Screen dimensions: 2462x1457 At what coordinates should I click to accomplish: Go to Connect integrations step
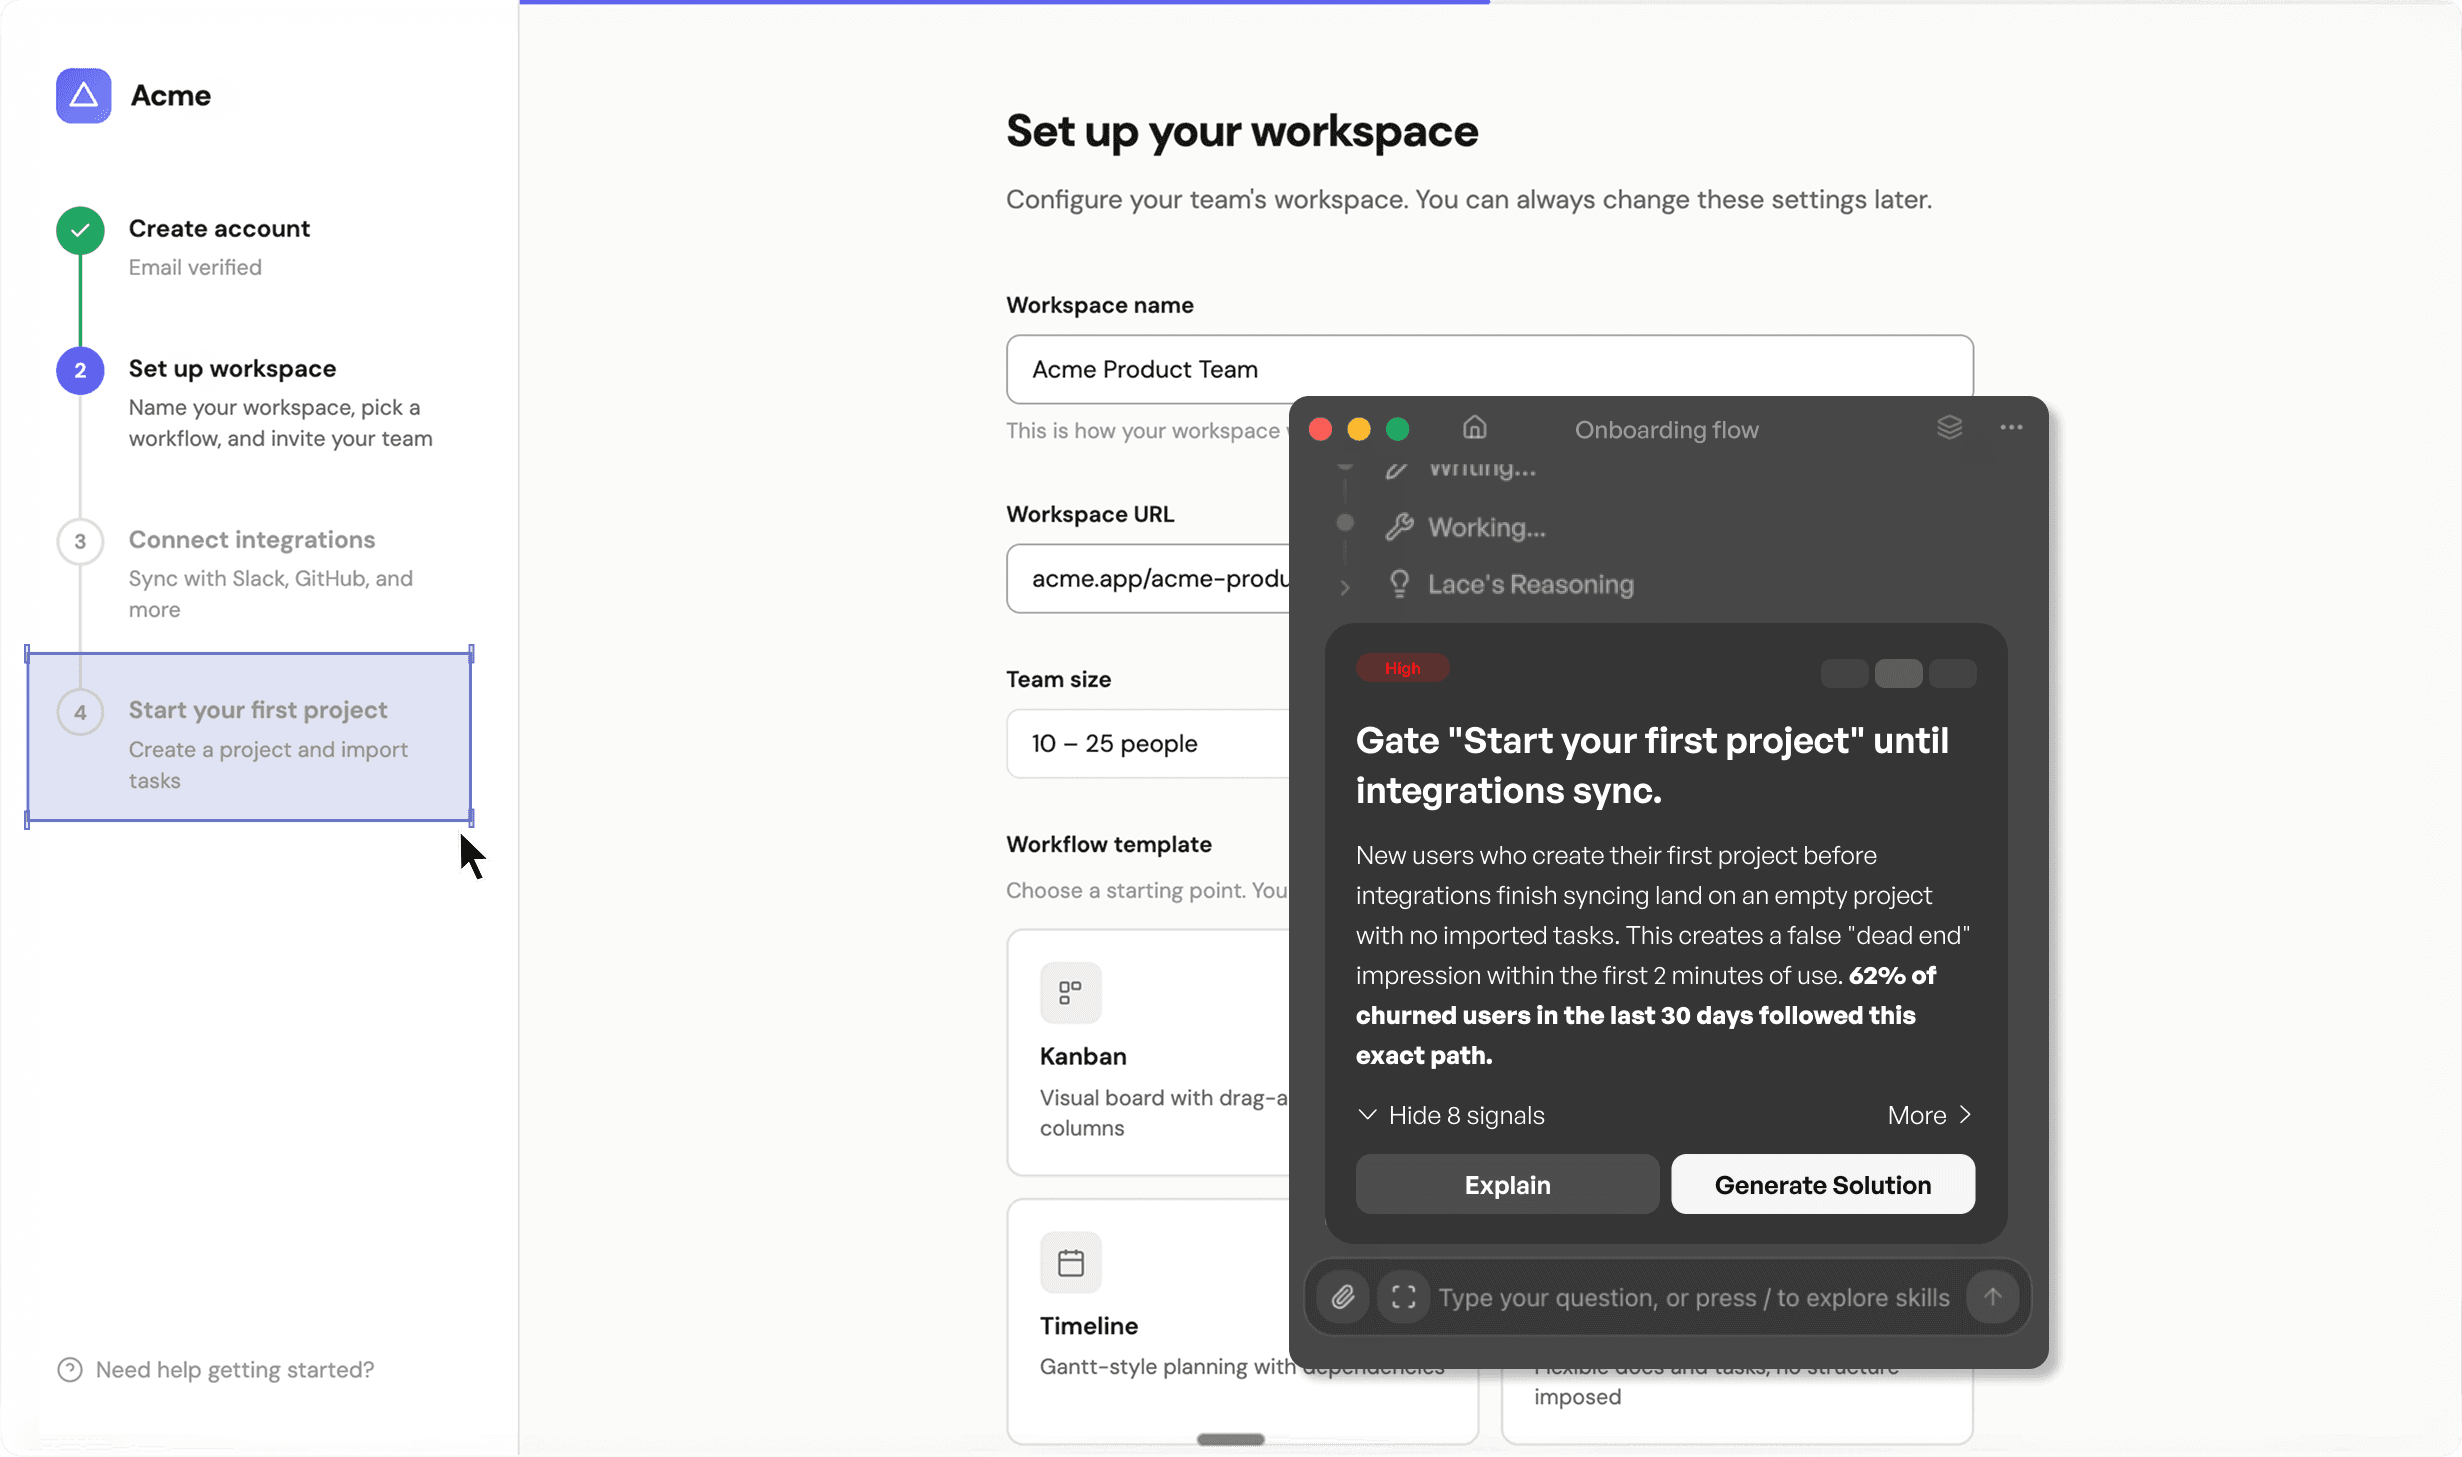point(251,540)
